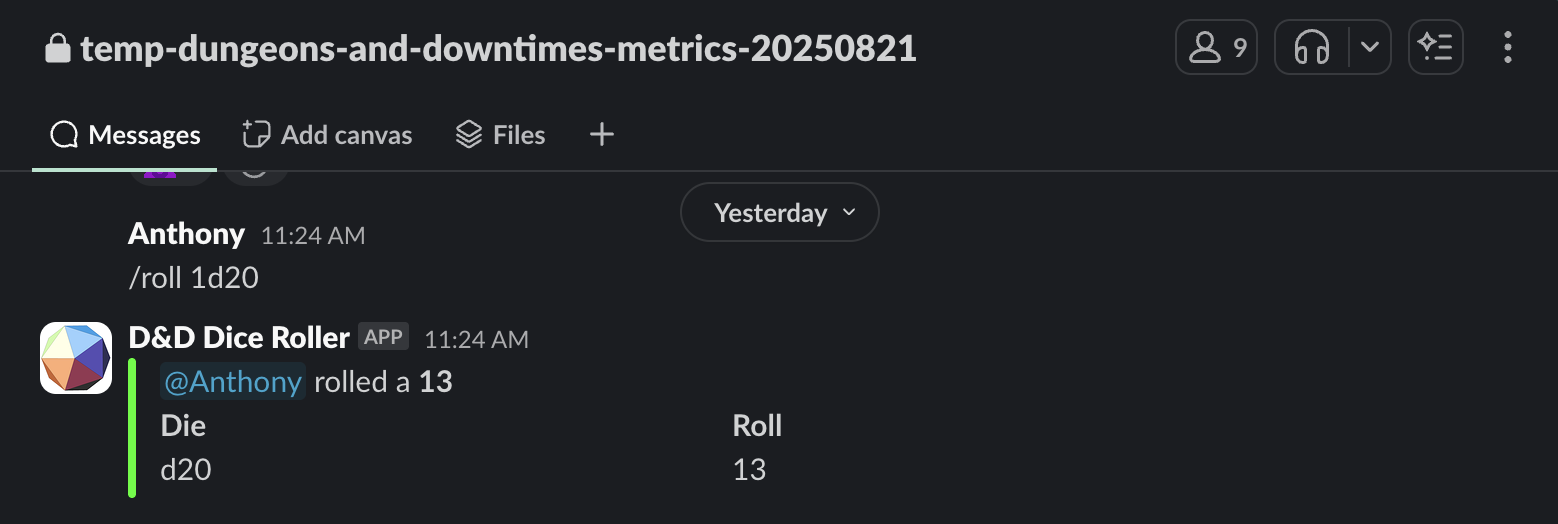
Task: Go to the Files tab
Action: (x=500, y=135)
